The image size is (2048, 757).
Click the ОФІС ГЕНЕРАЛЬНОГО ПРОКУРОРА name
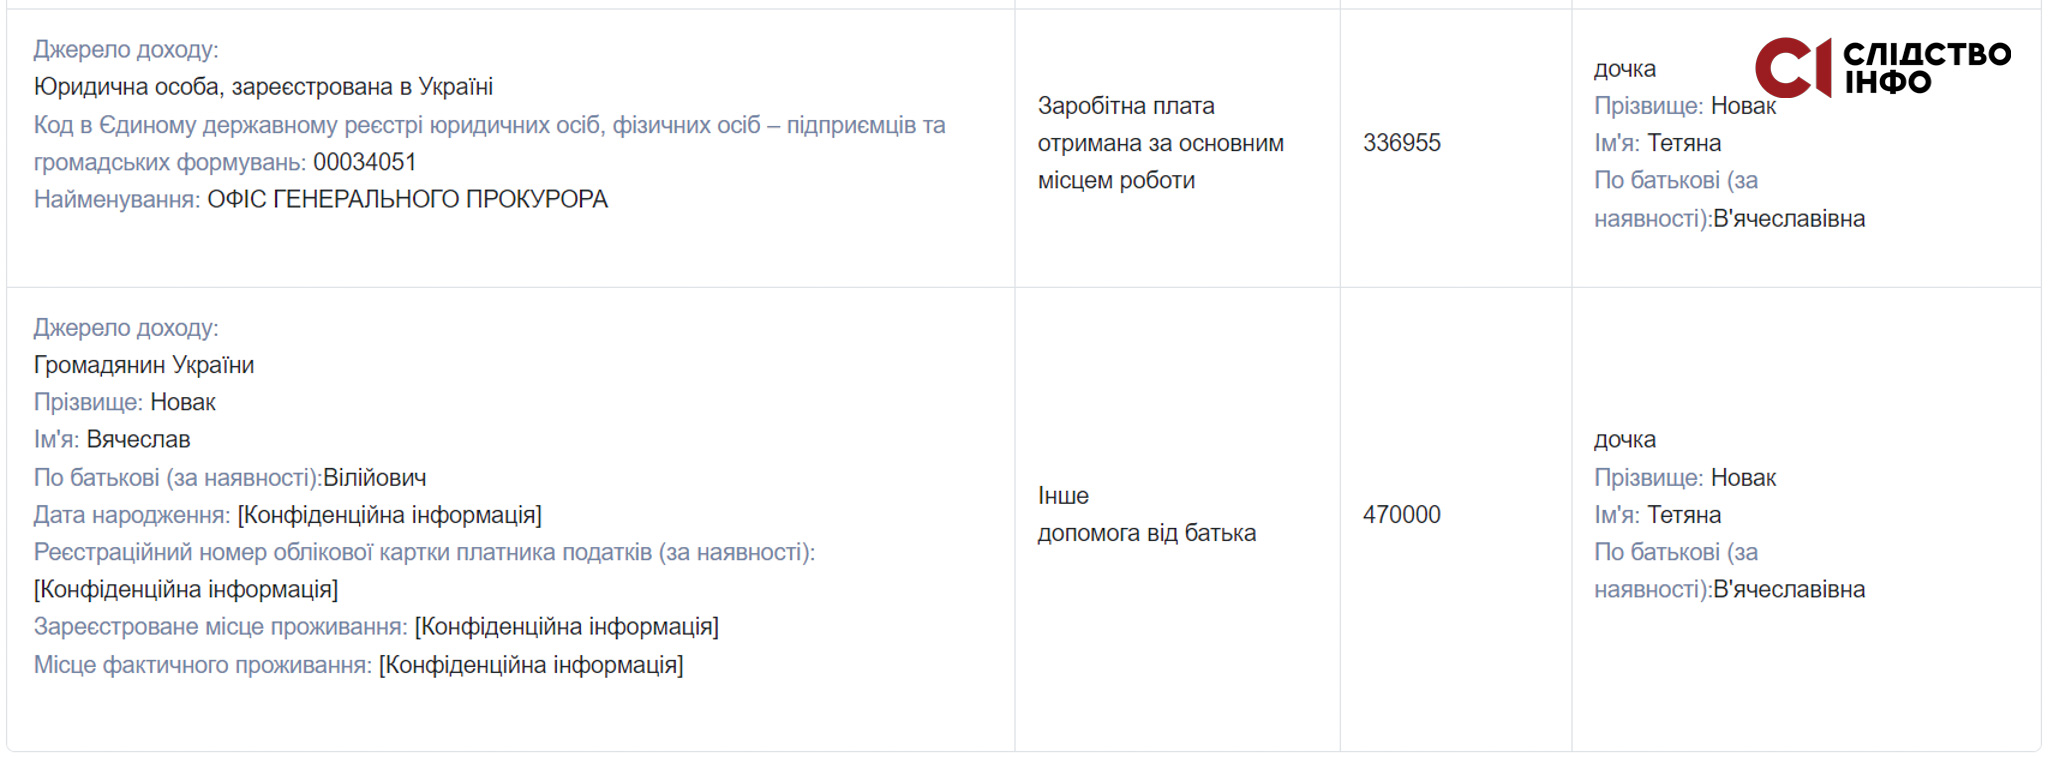click(x=407, y=199)
